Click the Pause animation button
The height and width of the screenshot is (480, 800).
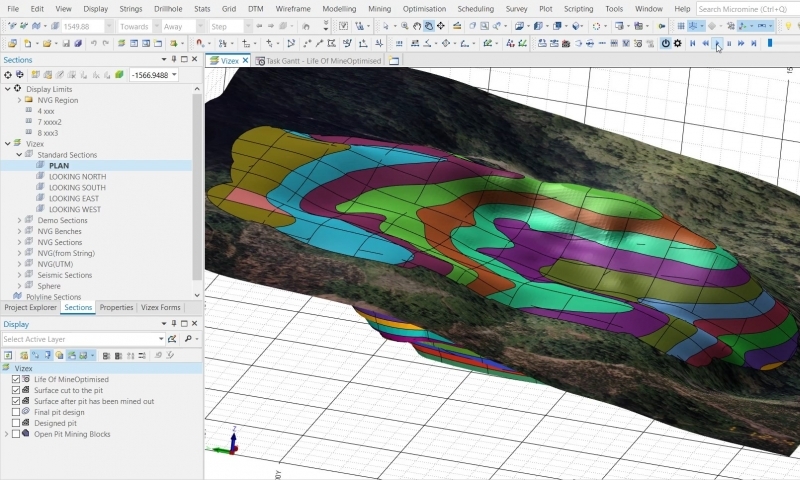click(729, 44)
